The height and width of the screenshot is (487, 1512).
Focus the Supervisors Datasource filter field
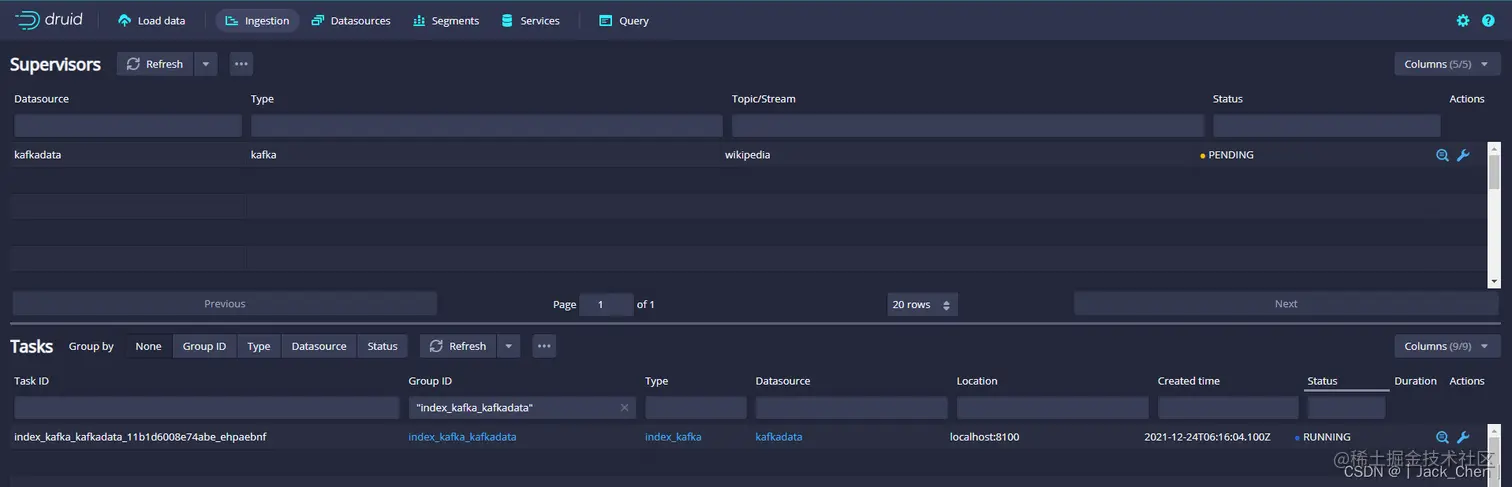coord(128,125)
